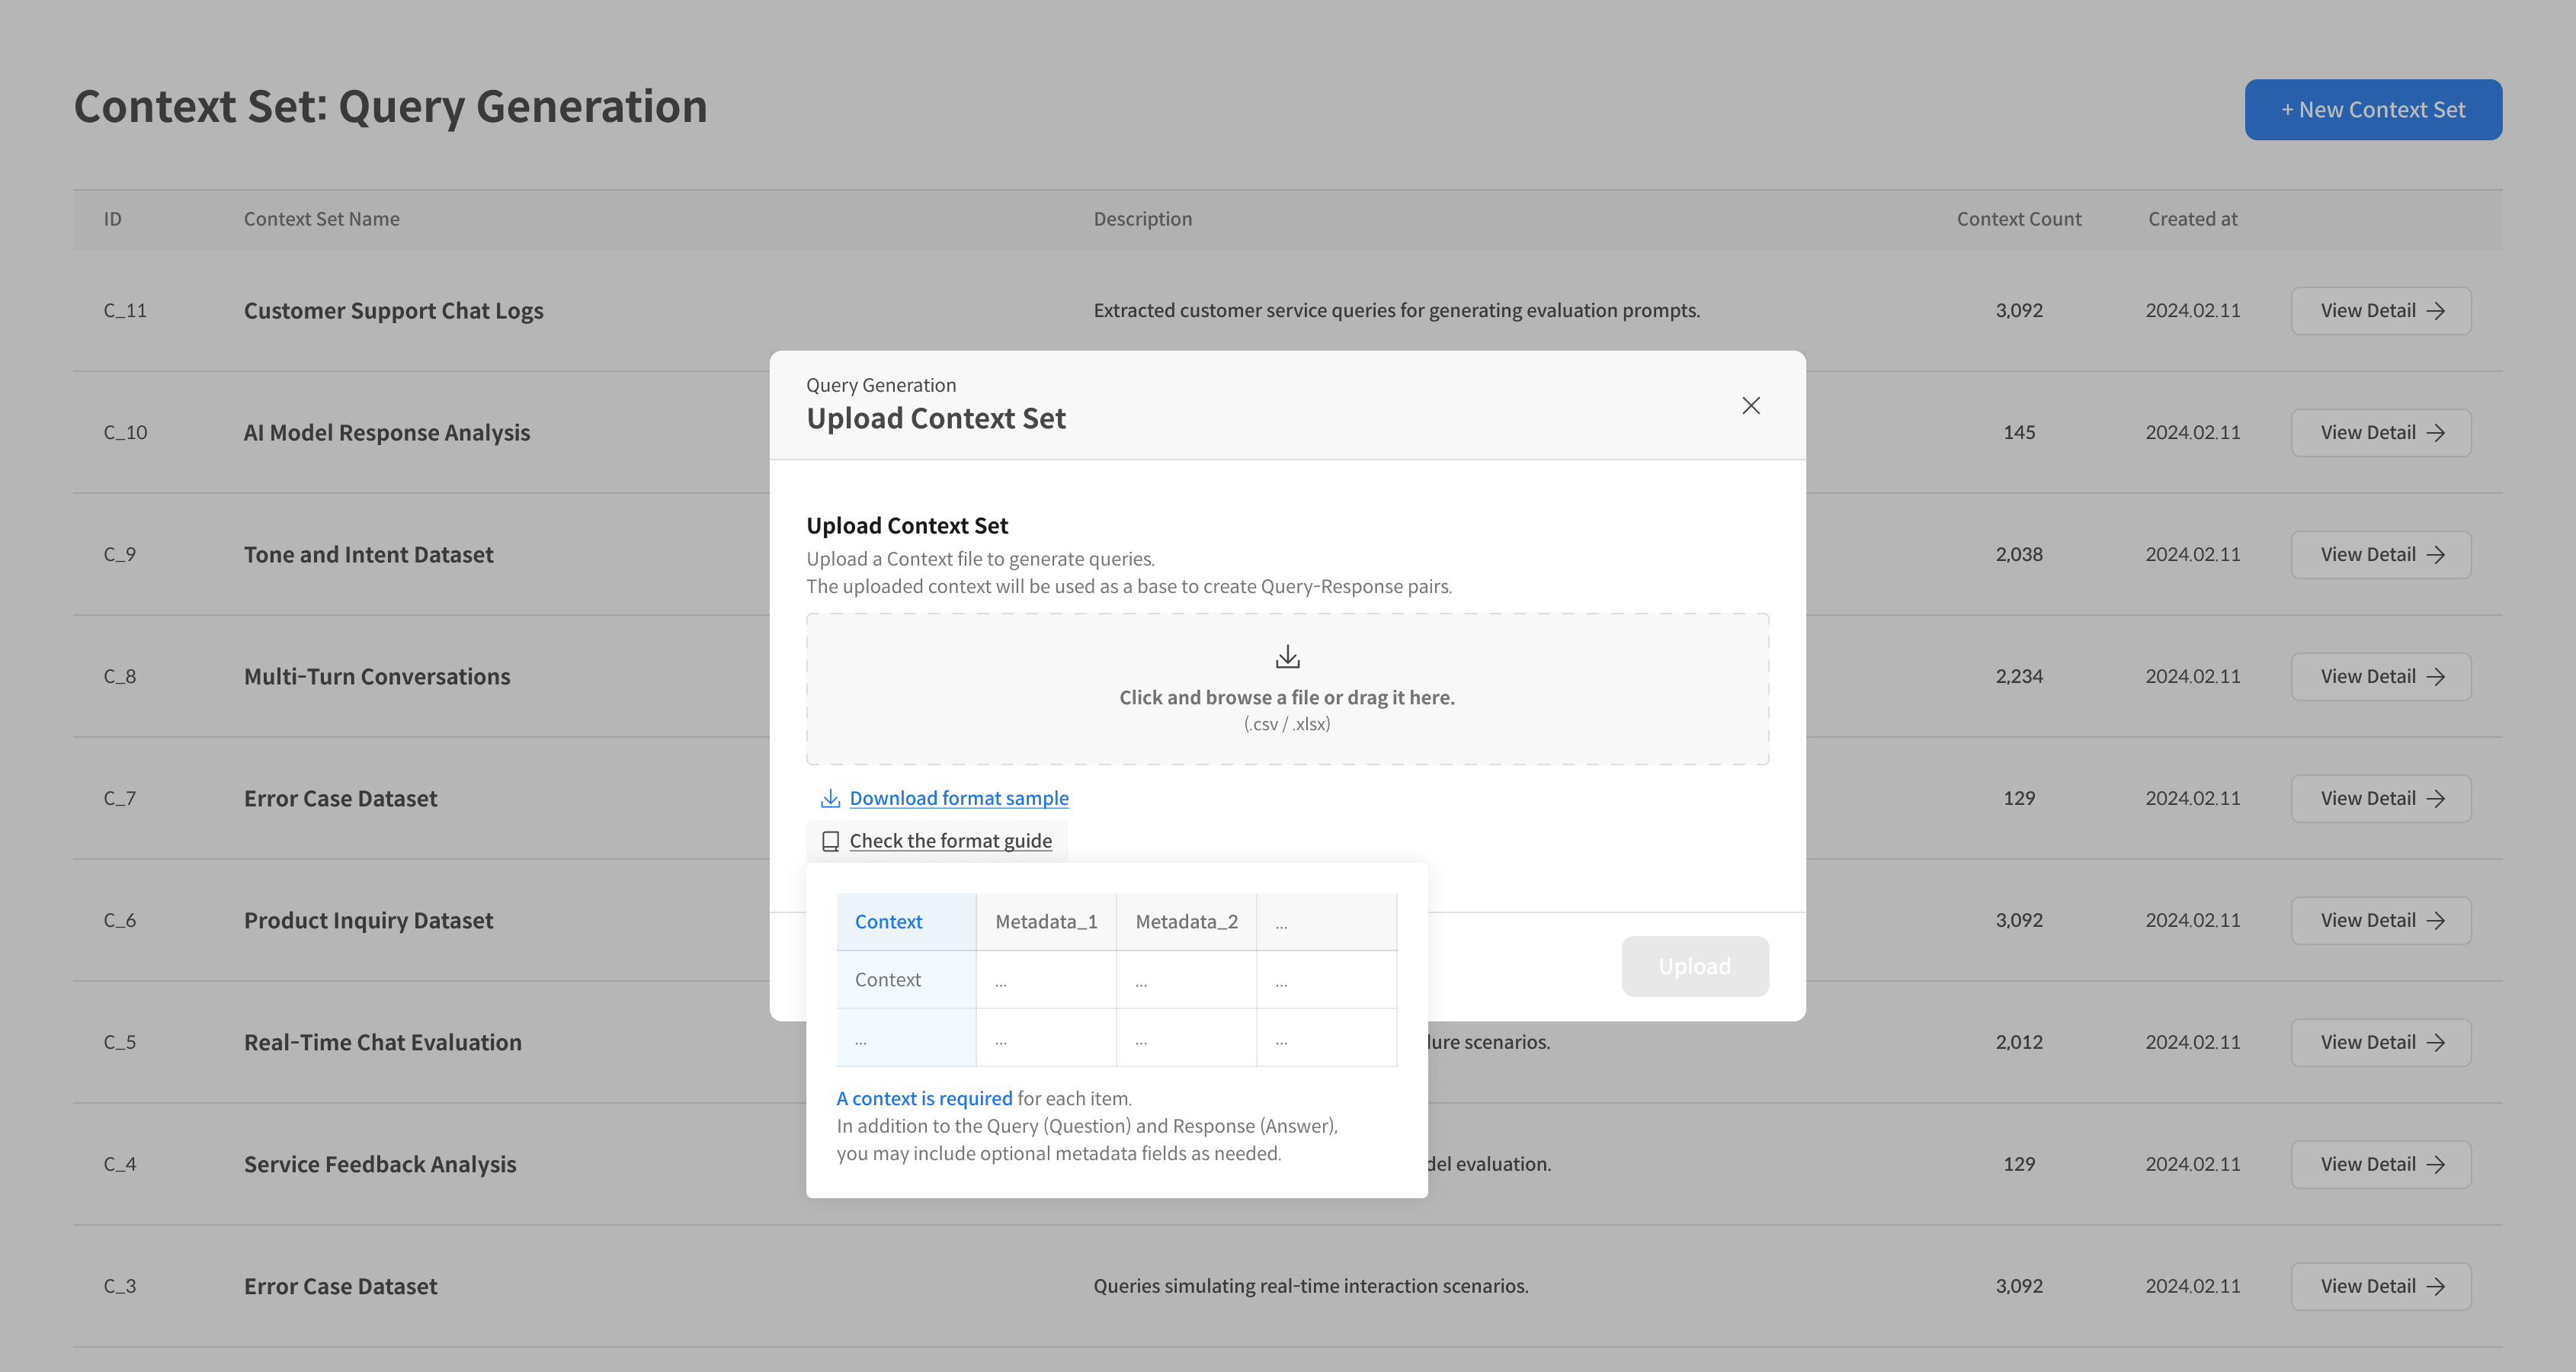Click the arrow icon in the C_3 View Detail button

pos(2436,1287)
